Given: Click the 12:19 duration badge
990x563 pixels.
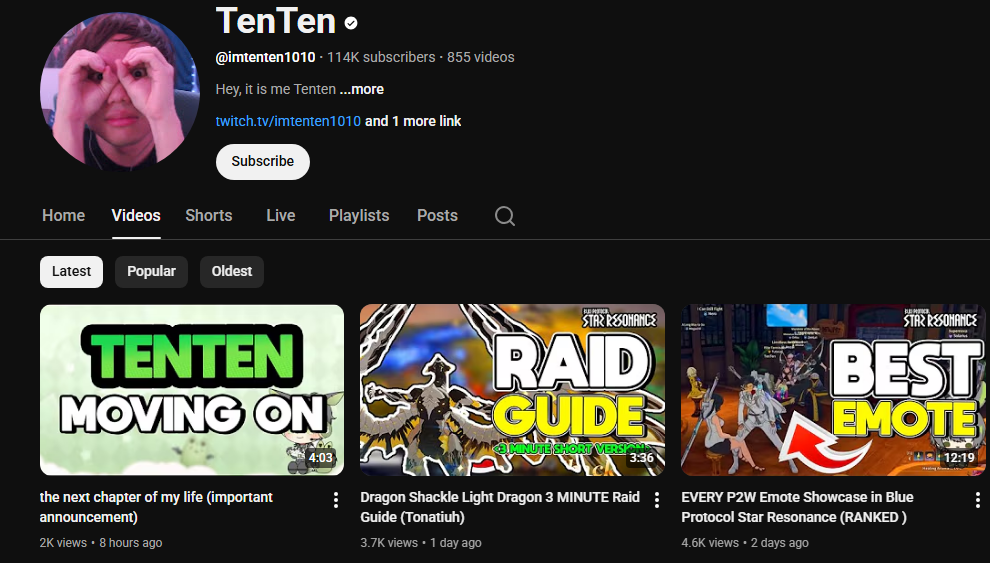Looking at the screenshot, I should click(959, 458).
